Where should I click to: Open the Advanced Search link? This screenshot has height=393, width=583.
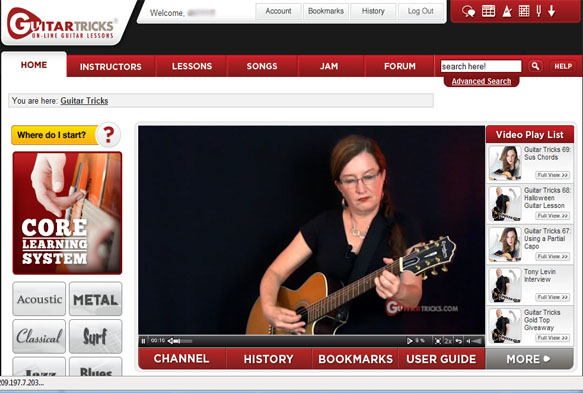tap(481, 81)
